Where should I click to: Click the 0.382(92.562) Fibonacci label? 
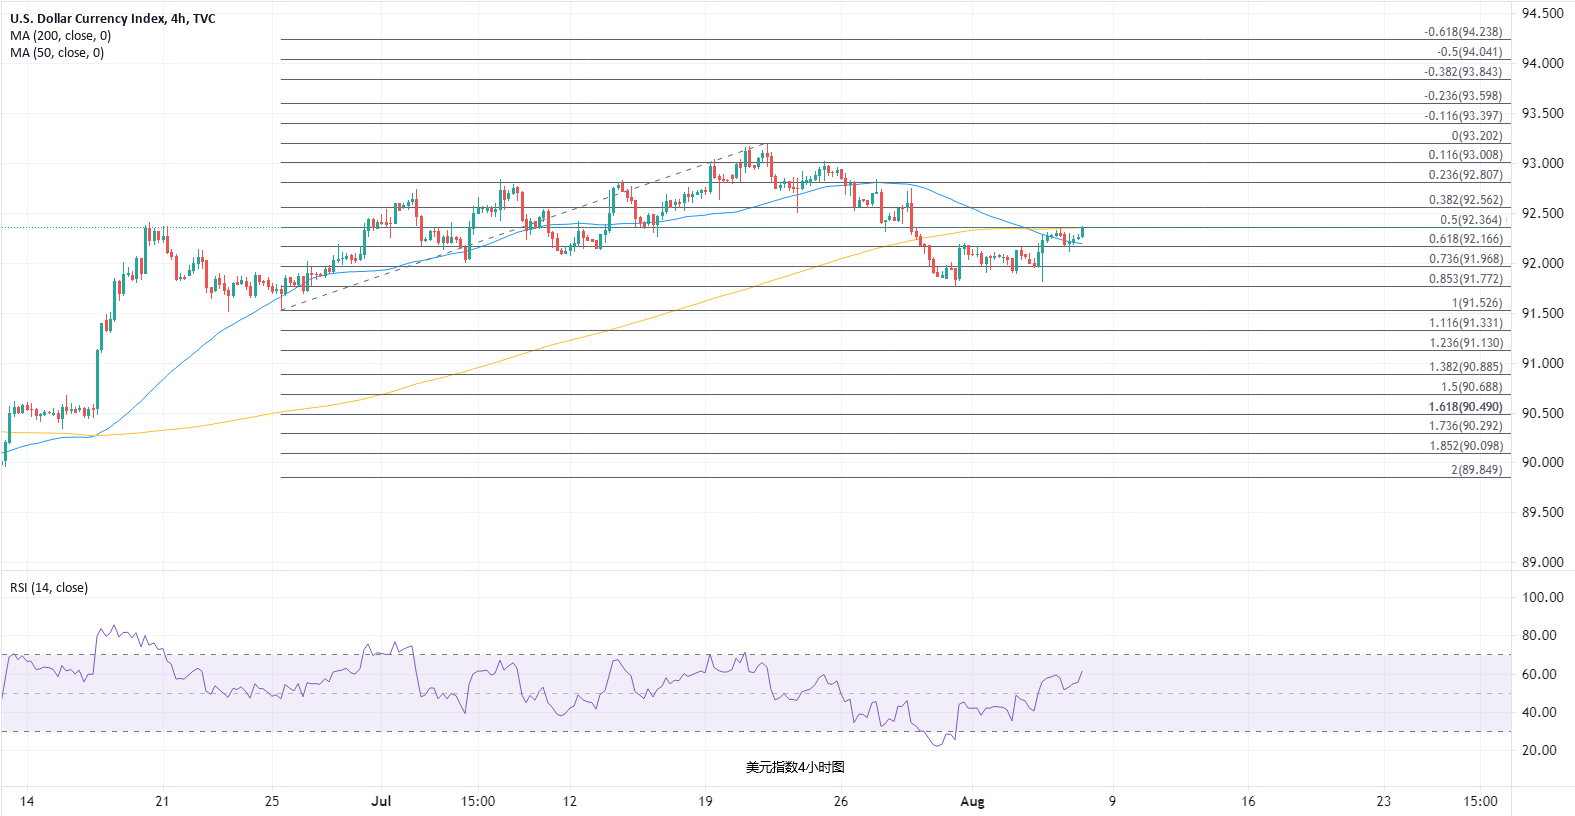pos(1465,200)
